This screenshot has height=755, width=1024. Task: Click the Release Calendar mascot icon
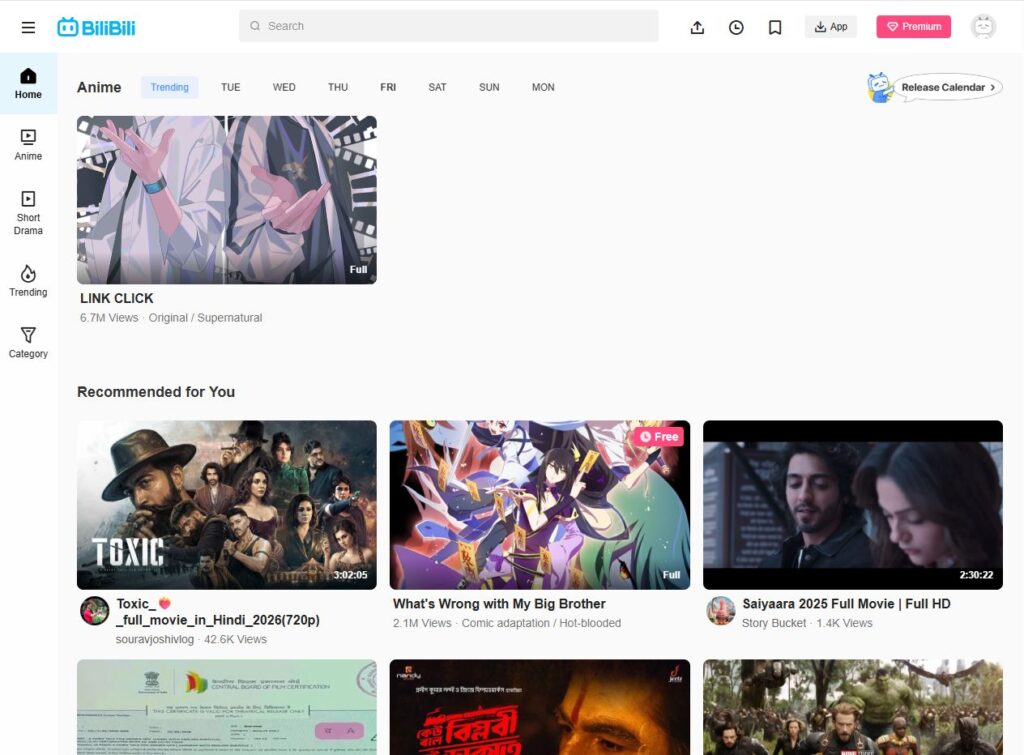pos(879,88)
